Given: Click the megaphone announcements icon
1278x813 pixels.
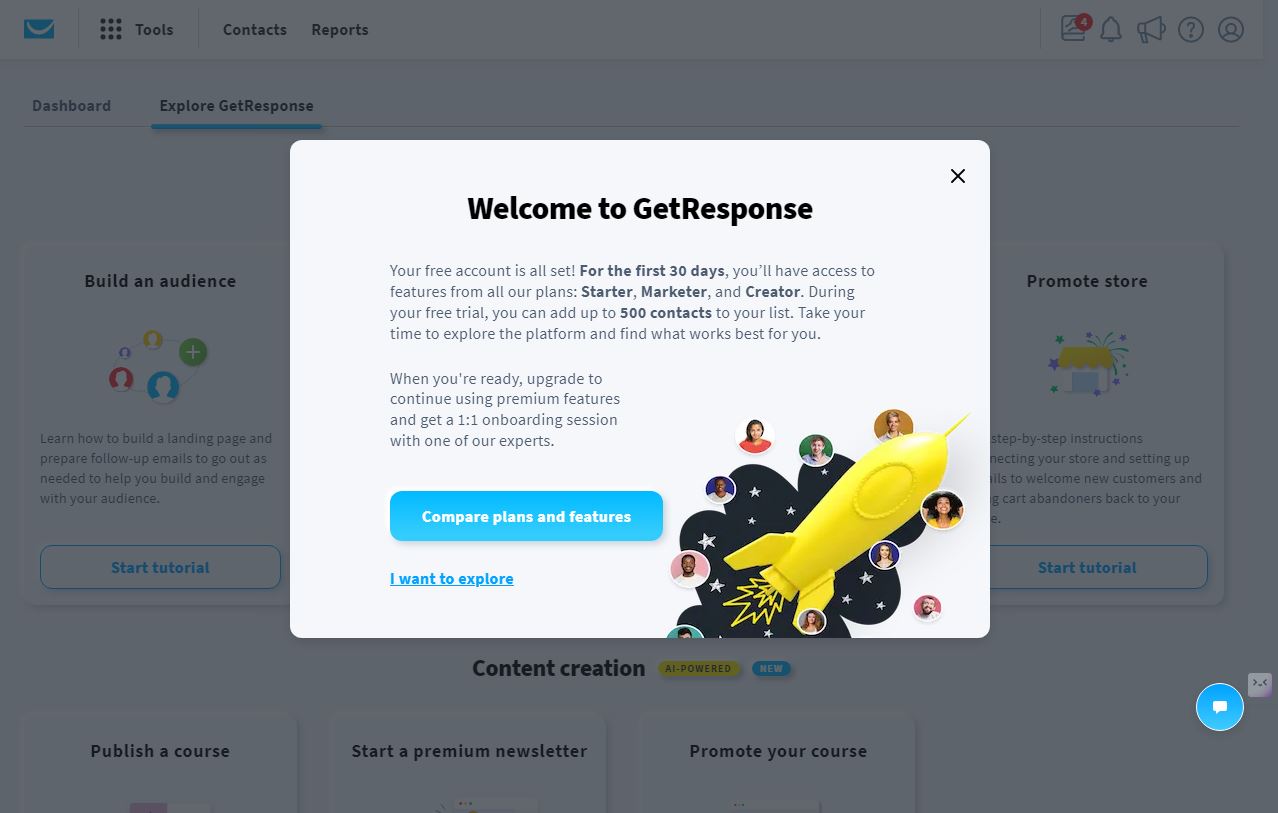Looking at the screenshot, I should click(1151, 29).
